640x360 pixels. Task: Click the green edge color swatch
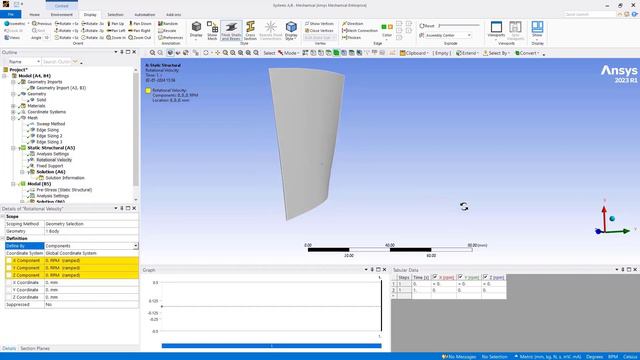point(384,27)
